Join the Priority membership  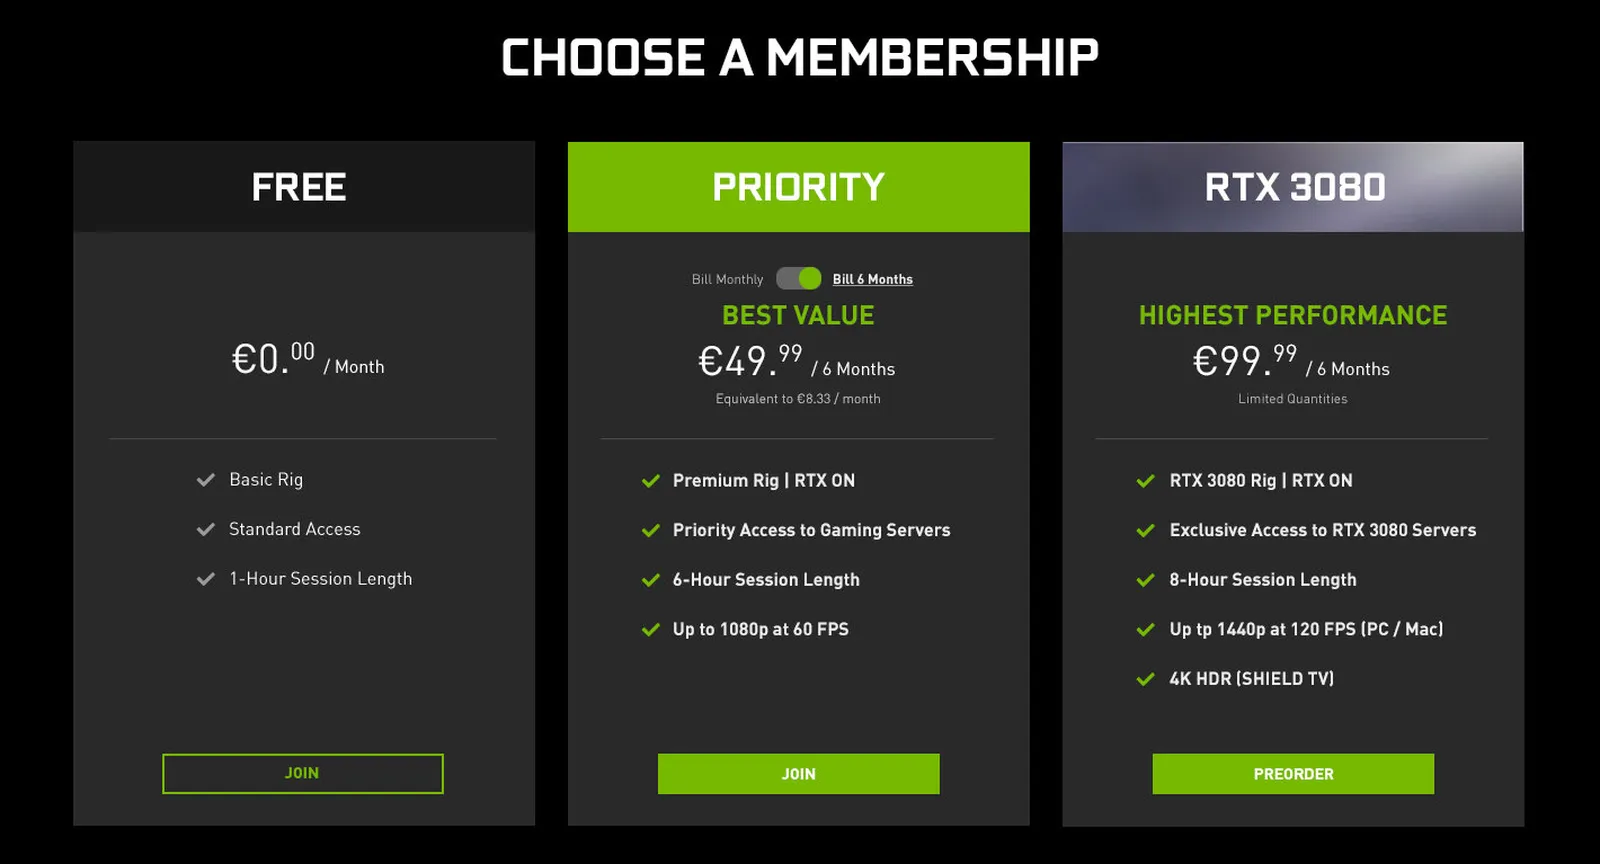point(799,774)
